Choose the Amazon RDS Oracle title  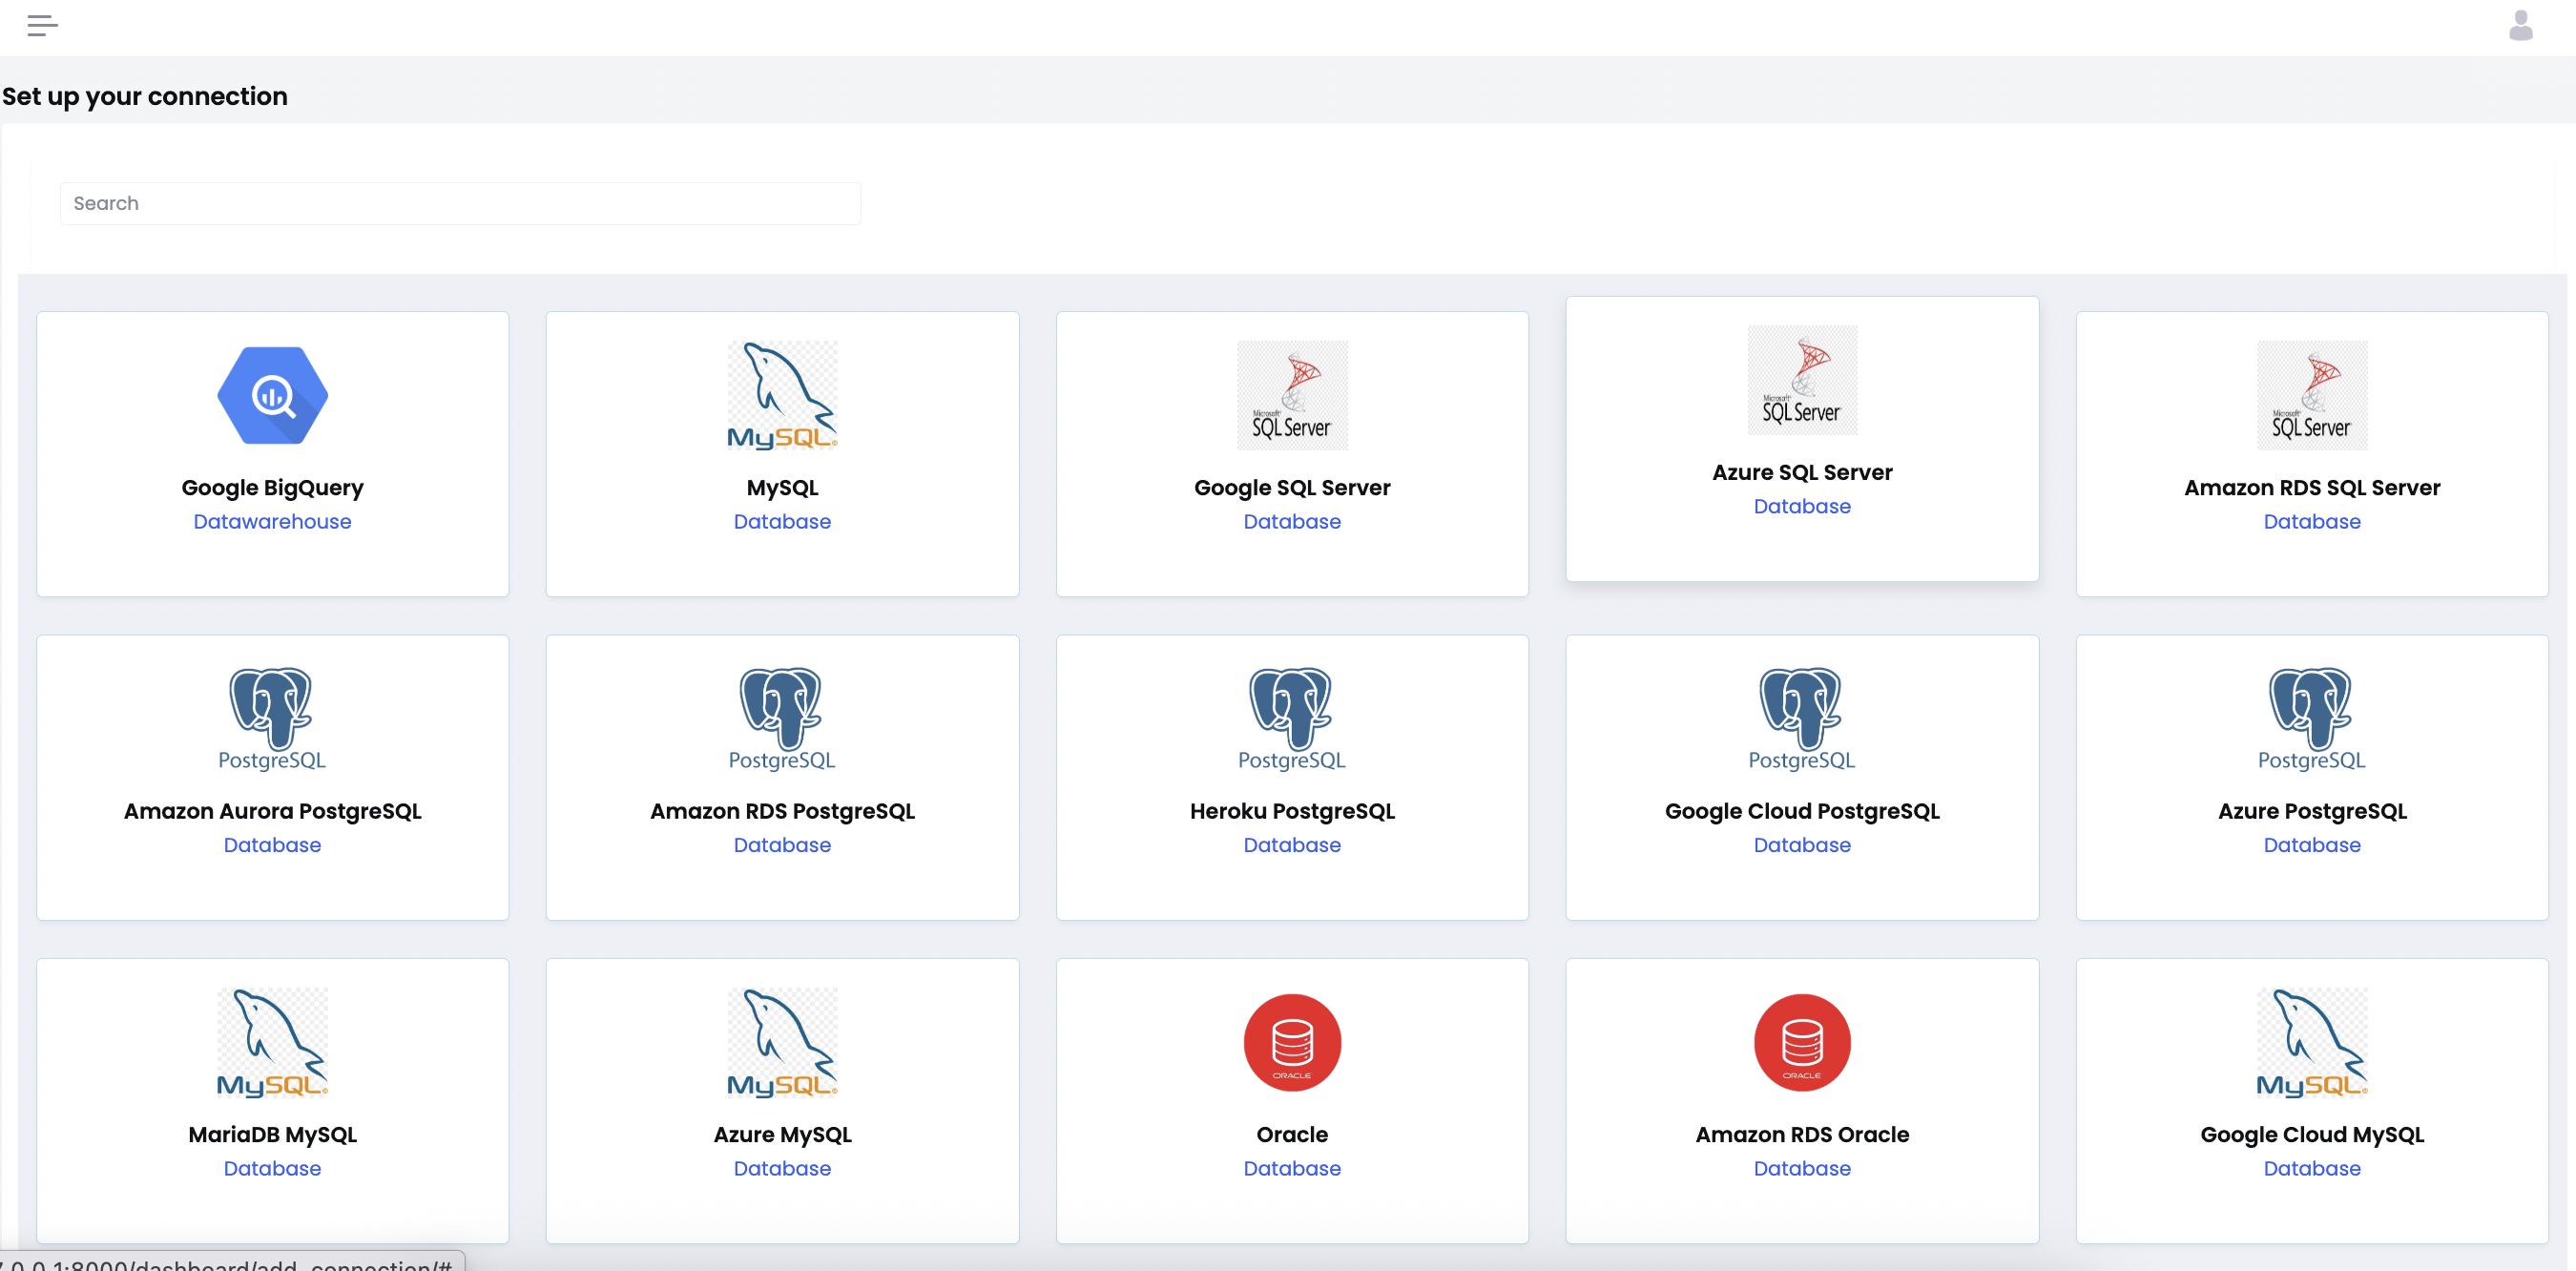1802,1135
